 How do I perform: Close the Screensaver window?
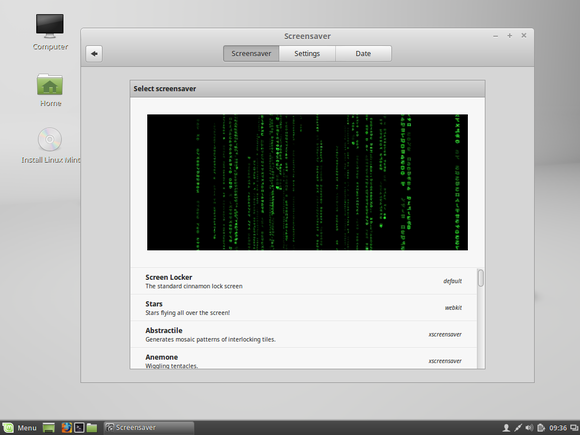[524, 36]
